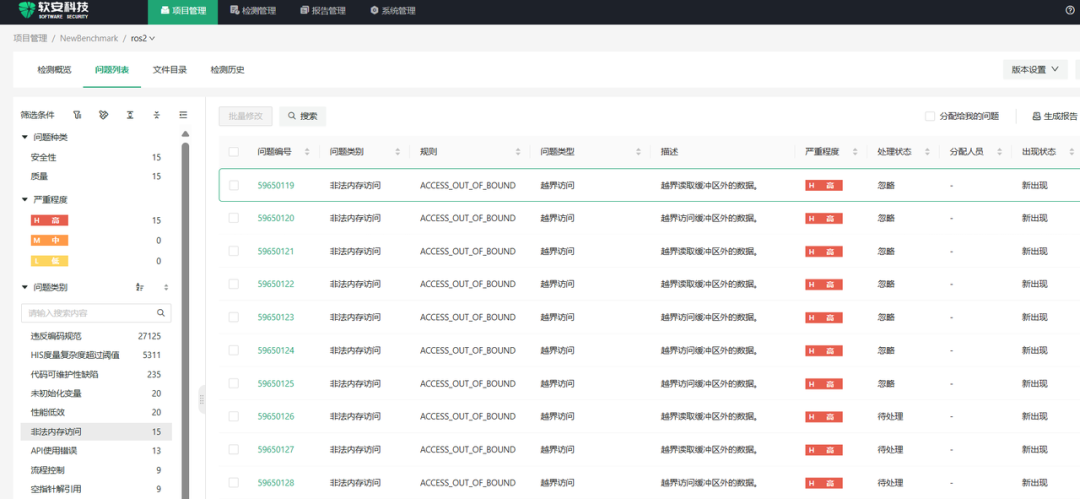Tick checkbox for issue 59650119
Screen dimensions: 1080x499
(x=233, y=185)
